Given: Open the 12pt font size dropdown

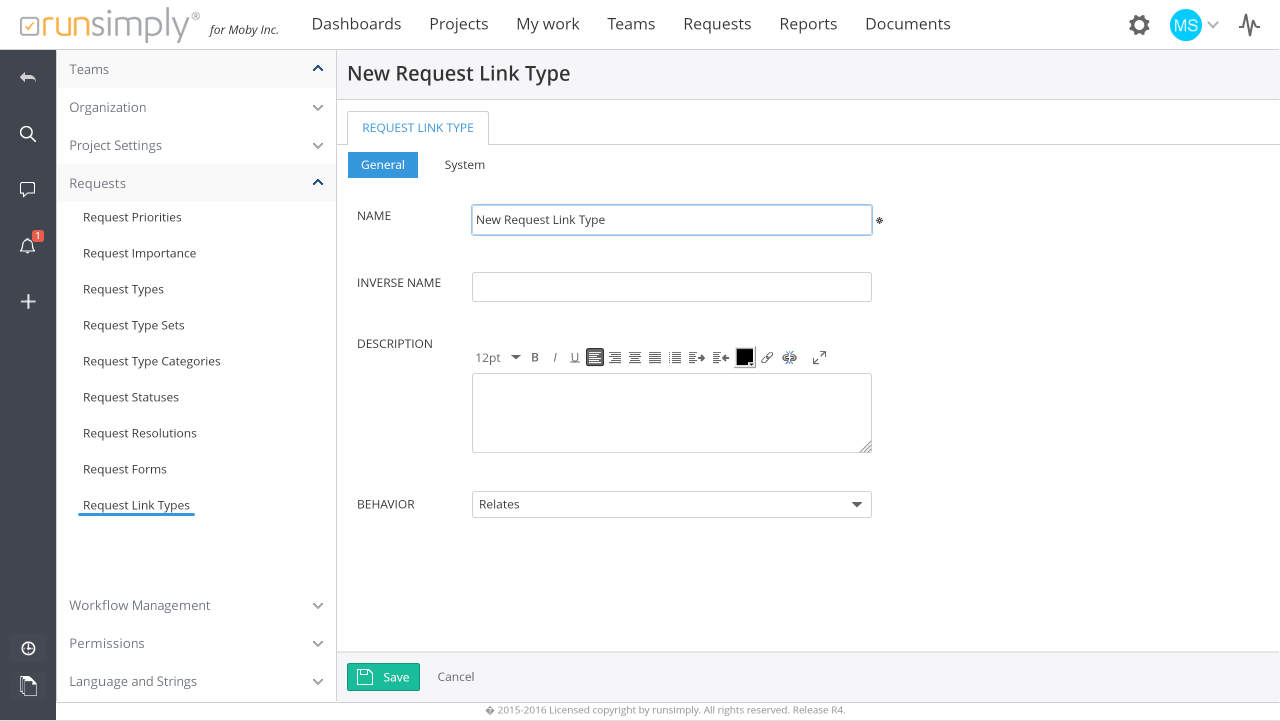Looking at the screenshot, I should tap(498, 358).
